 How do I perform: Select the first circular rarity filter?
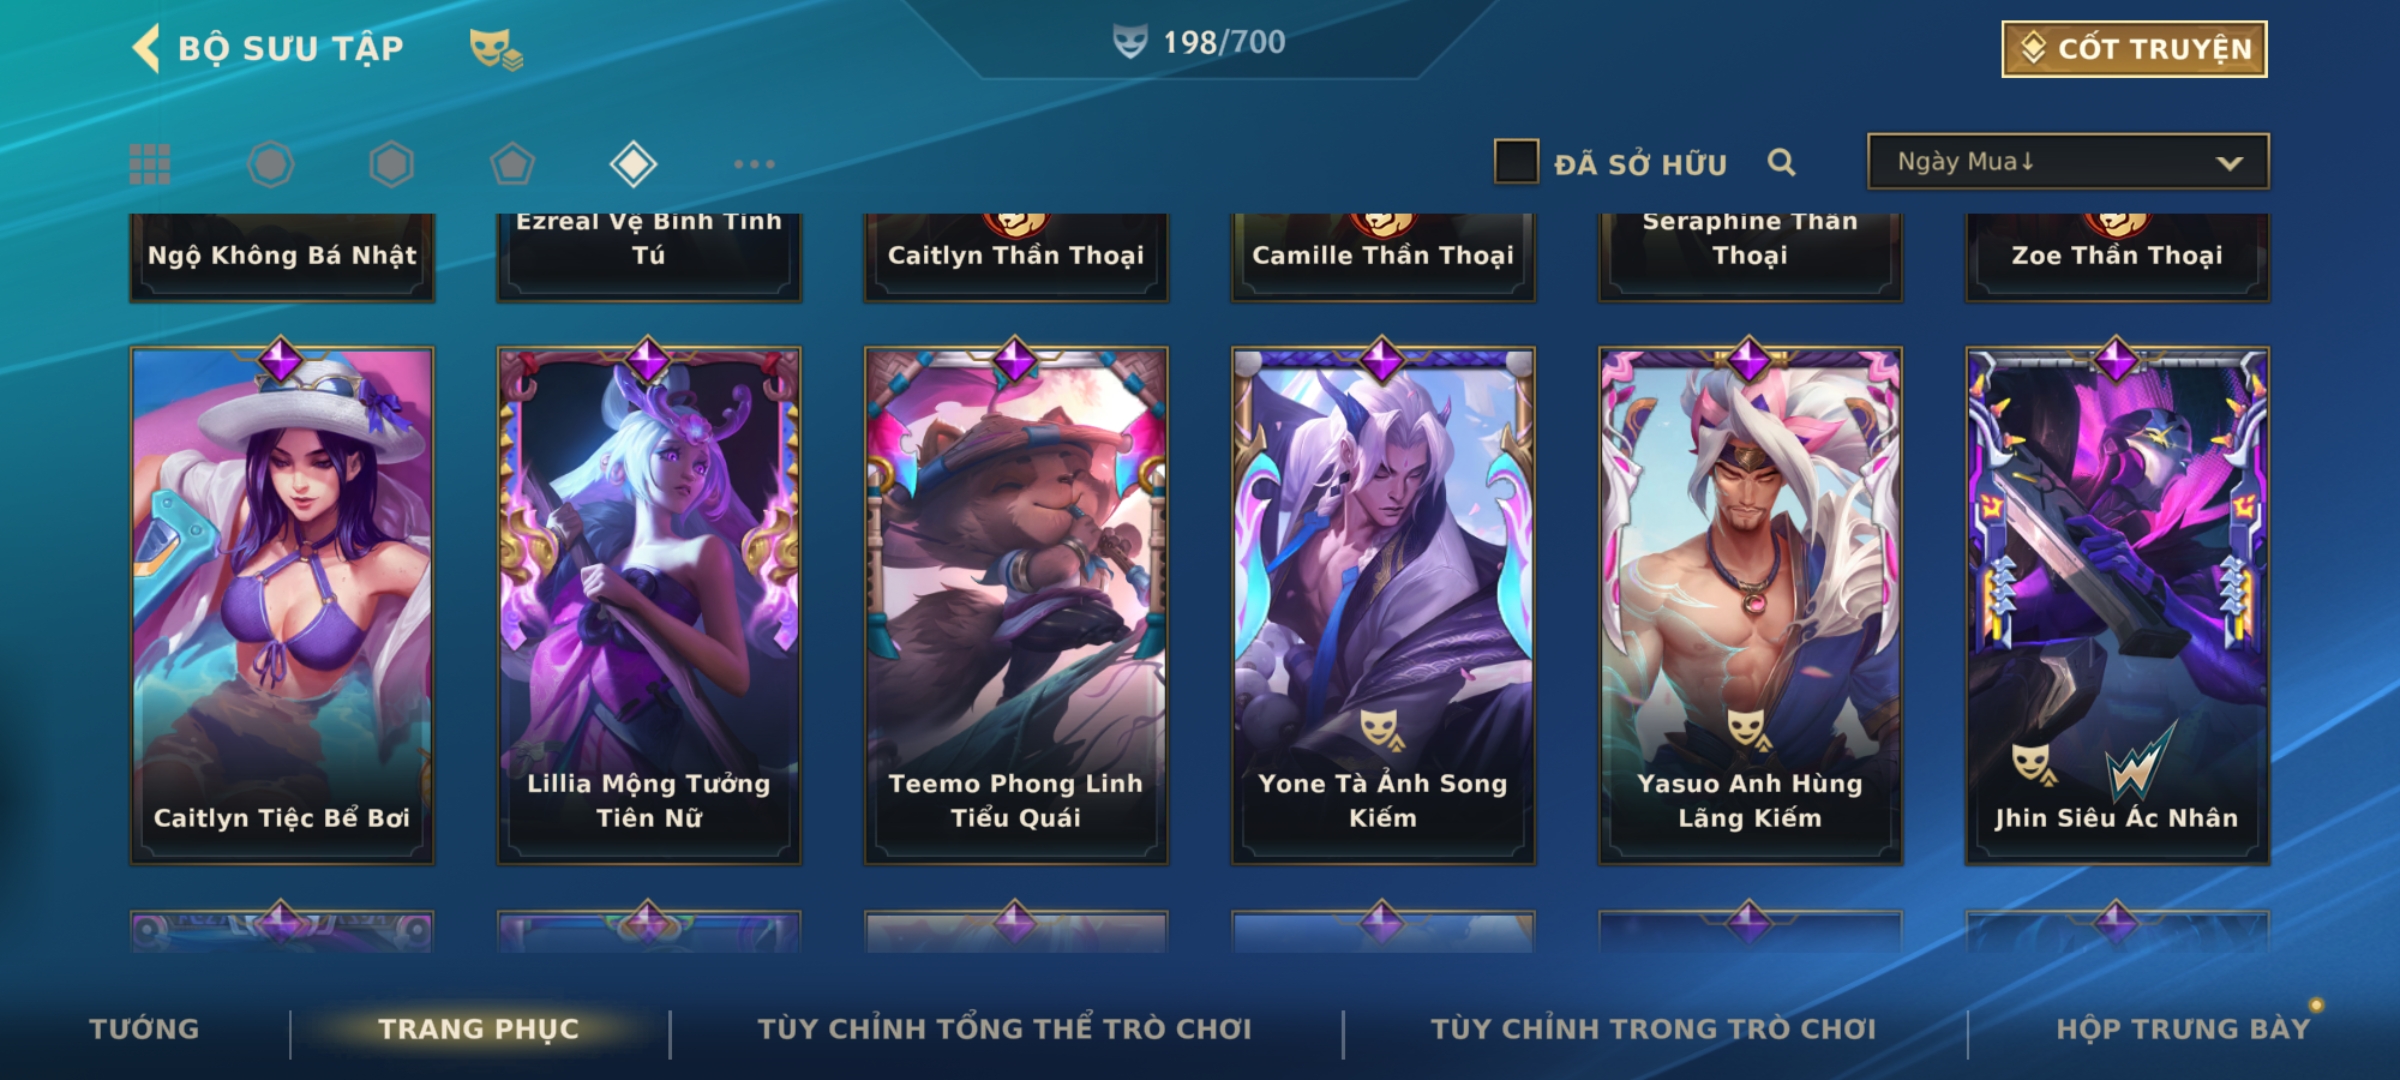point(271,164)
